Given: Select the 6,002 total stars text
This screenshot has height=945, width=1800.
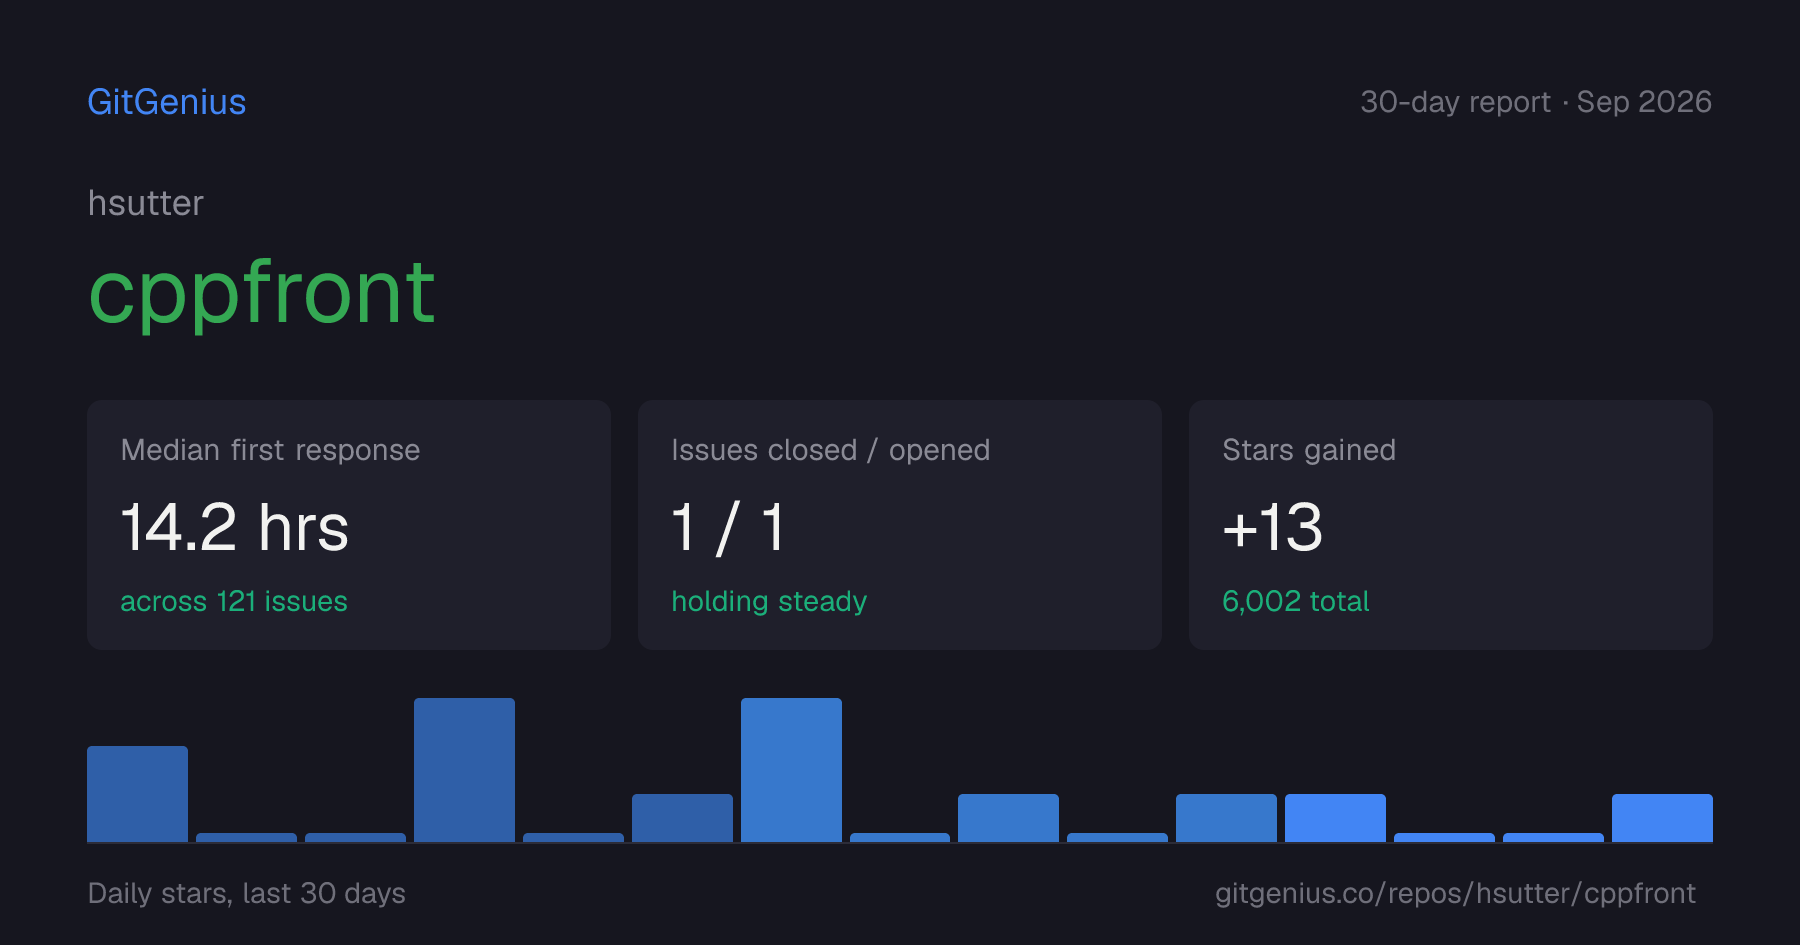Looking at the screenshot, I should (1296, 601).
